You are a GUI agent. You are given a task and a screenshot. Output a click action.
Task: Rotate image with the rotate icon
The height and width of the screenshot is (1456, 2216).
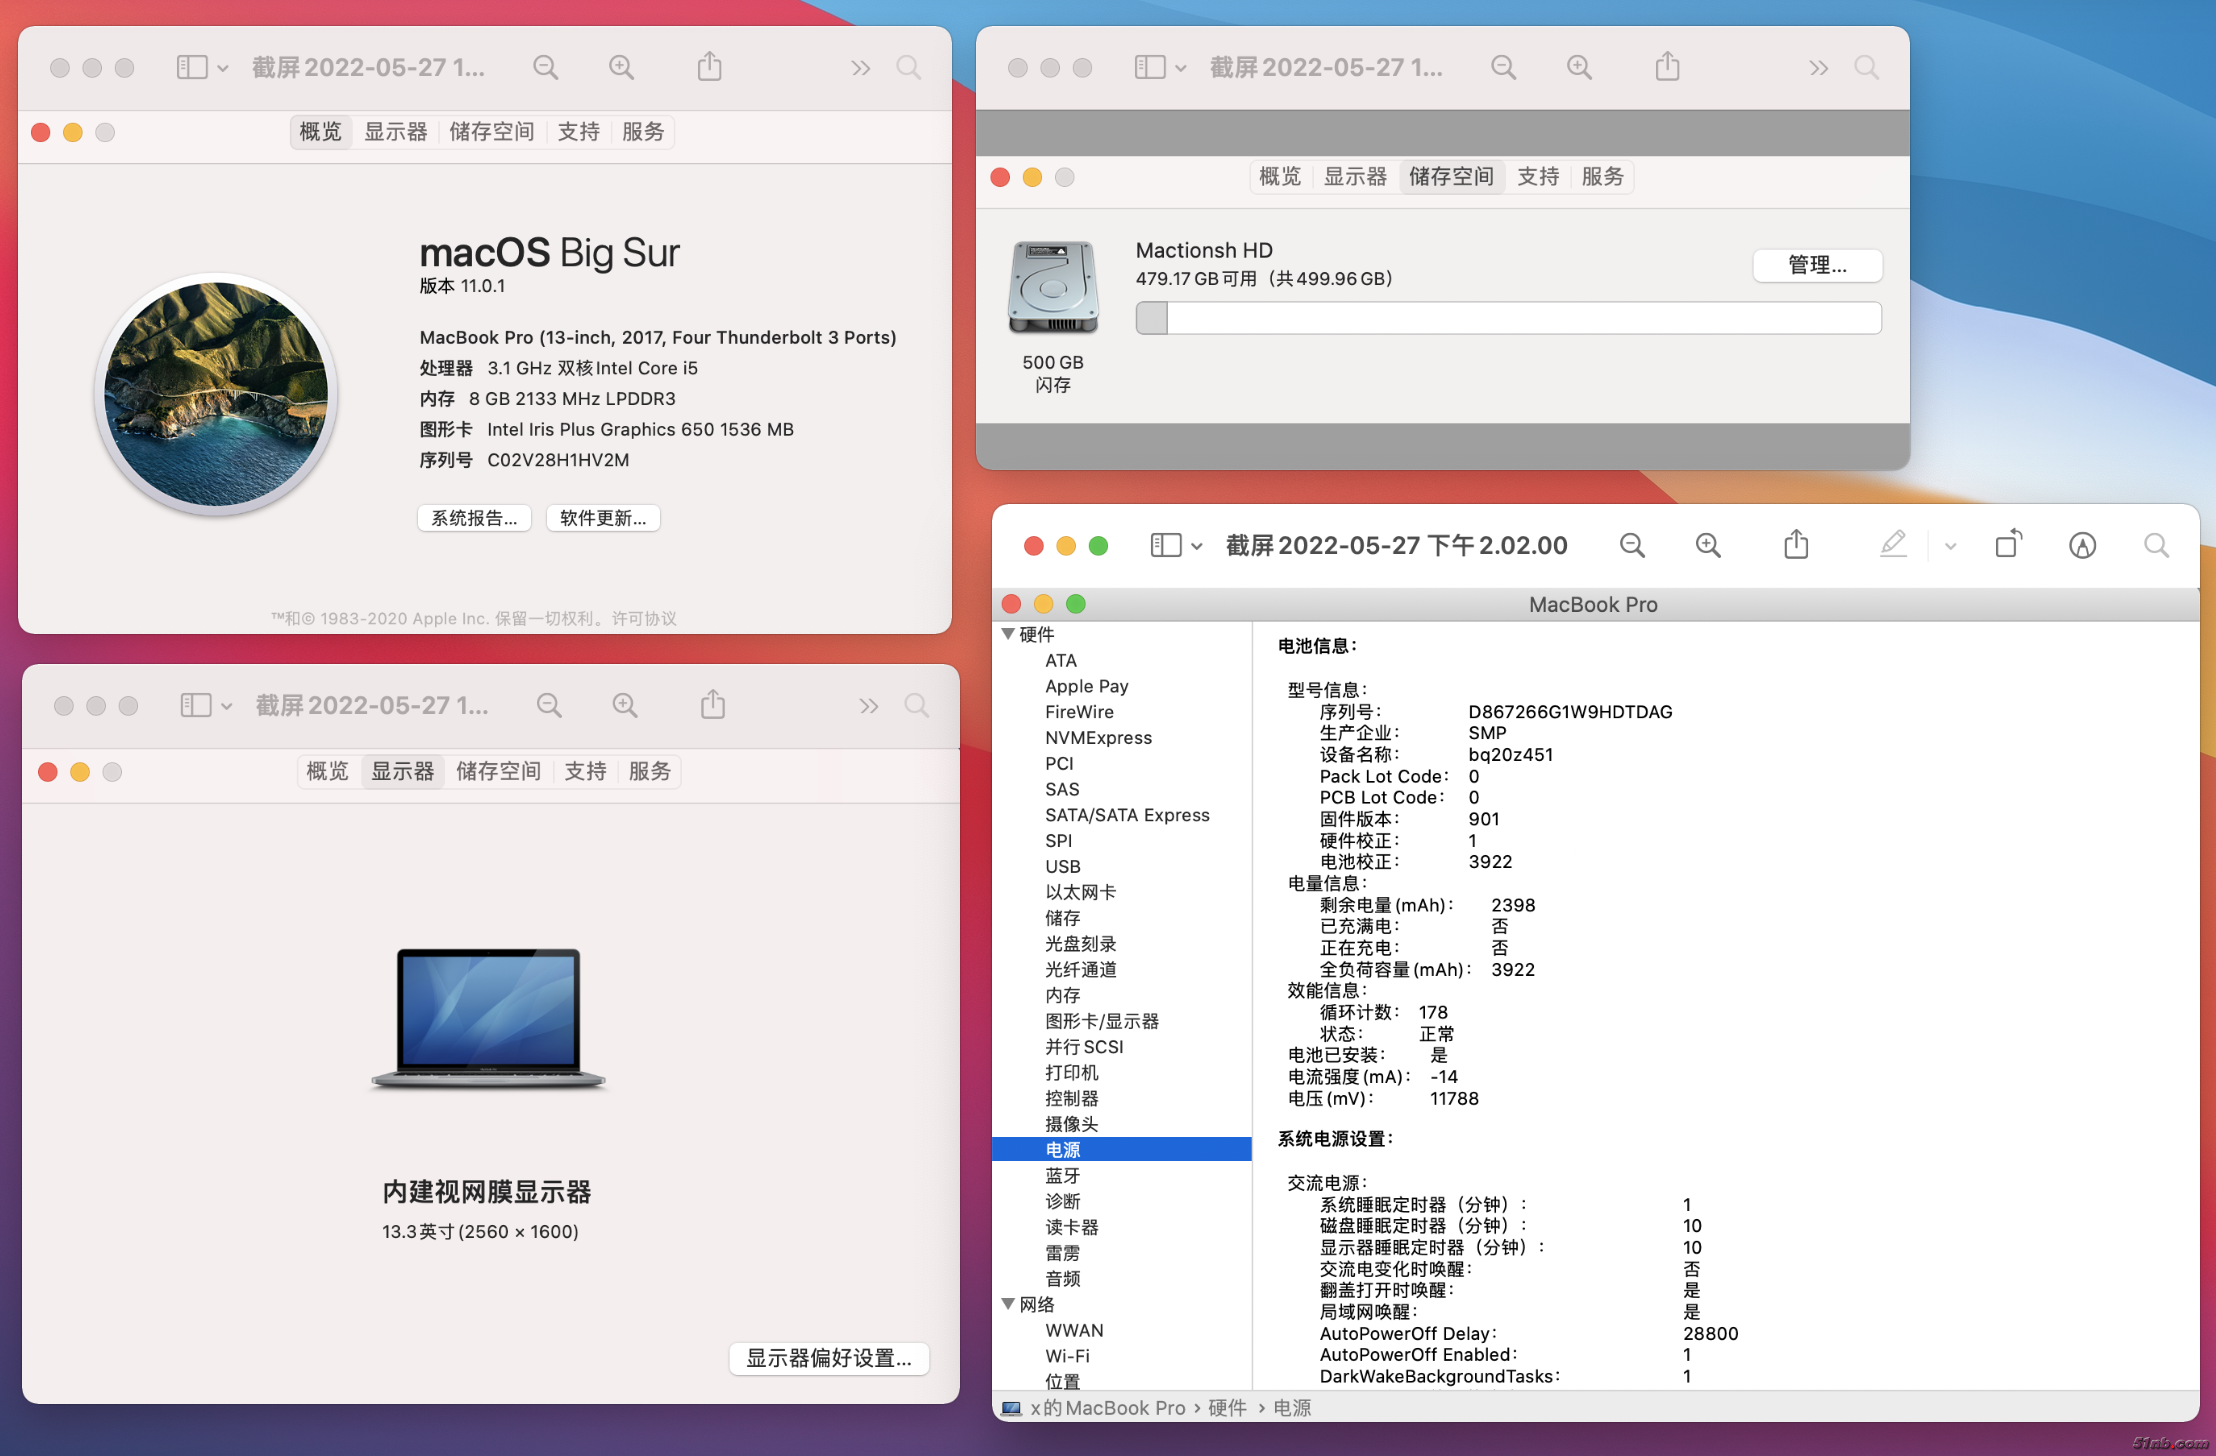coord(2008,545)
